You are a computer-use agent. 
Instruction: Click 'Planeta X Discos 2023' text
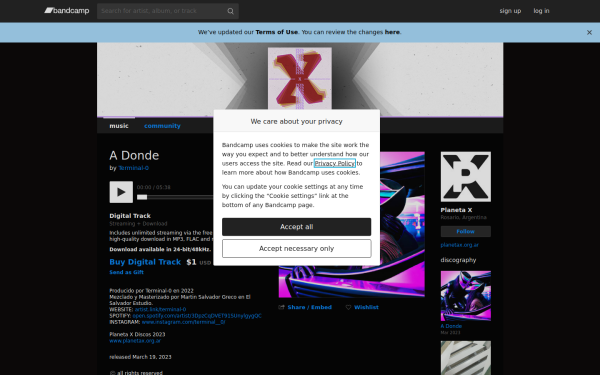pos(137,334)
